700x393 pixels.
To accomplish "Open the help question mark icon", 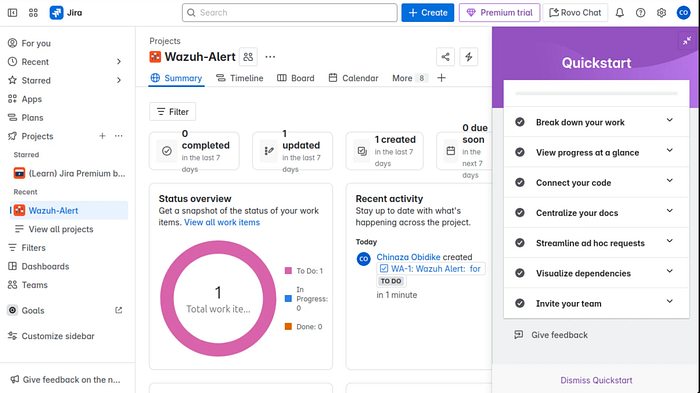I will click(641, 13).
